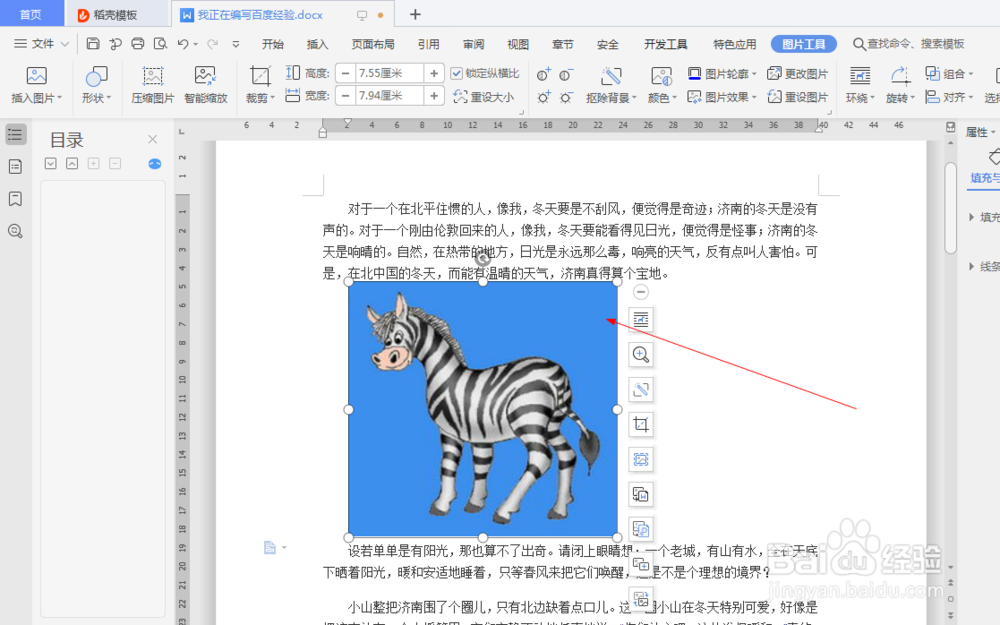1000x625 pixels.
Task: Open 颜色 color dropdown
Action: 662,98
